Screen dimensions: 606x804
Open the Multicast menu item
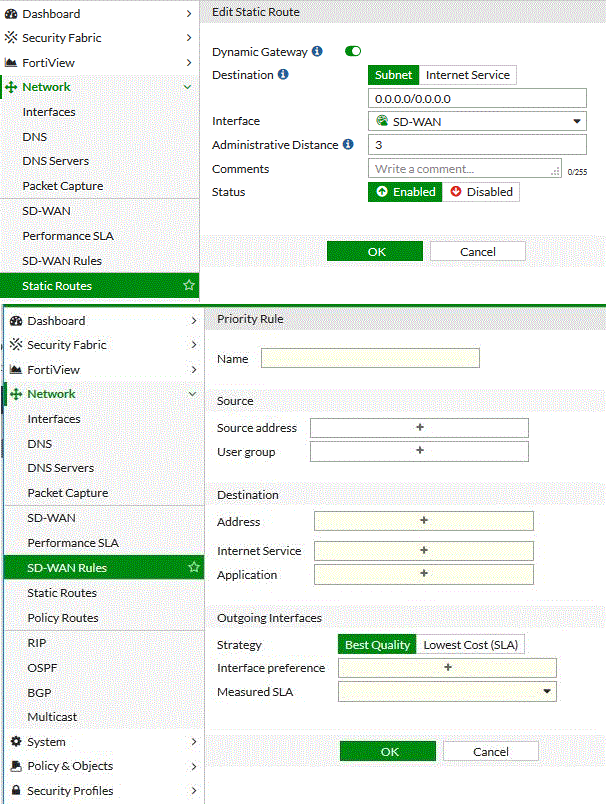tap(52, 717)
